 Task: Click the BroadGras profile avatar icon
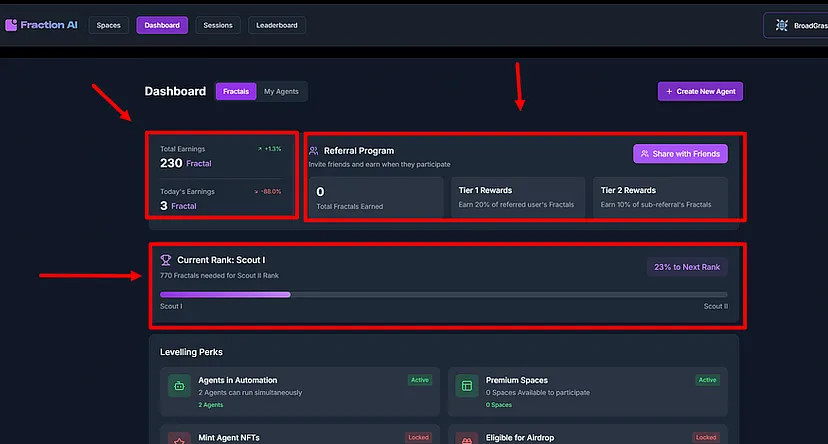click(782, 26)
